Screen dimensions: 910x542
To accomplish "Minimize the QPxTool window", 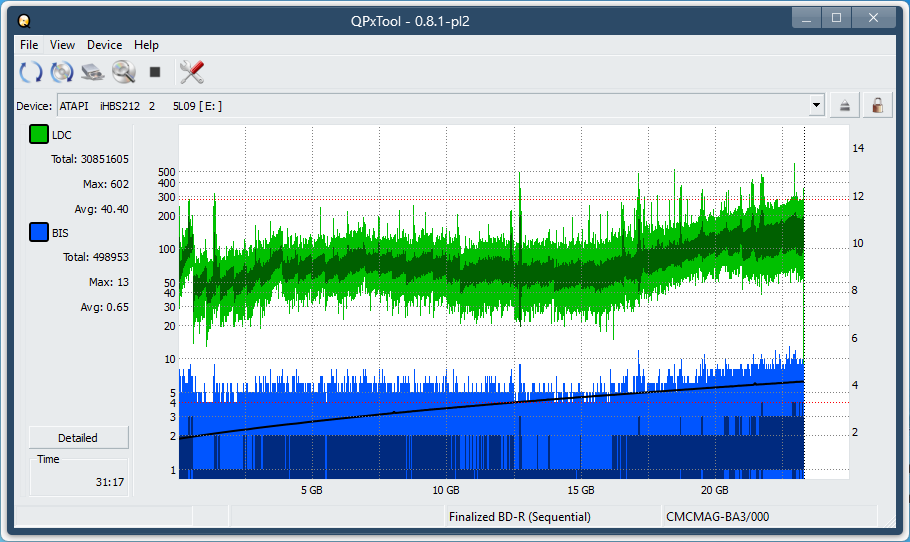I will click(x=806, y=18).
